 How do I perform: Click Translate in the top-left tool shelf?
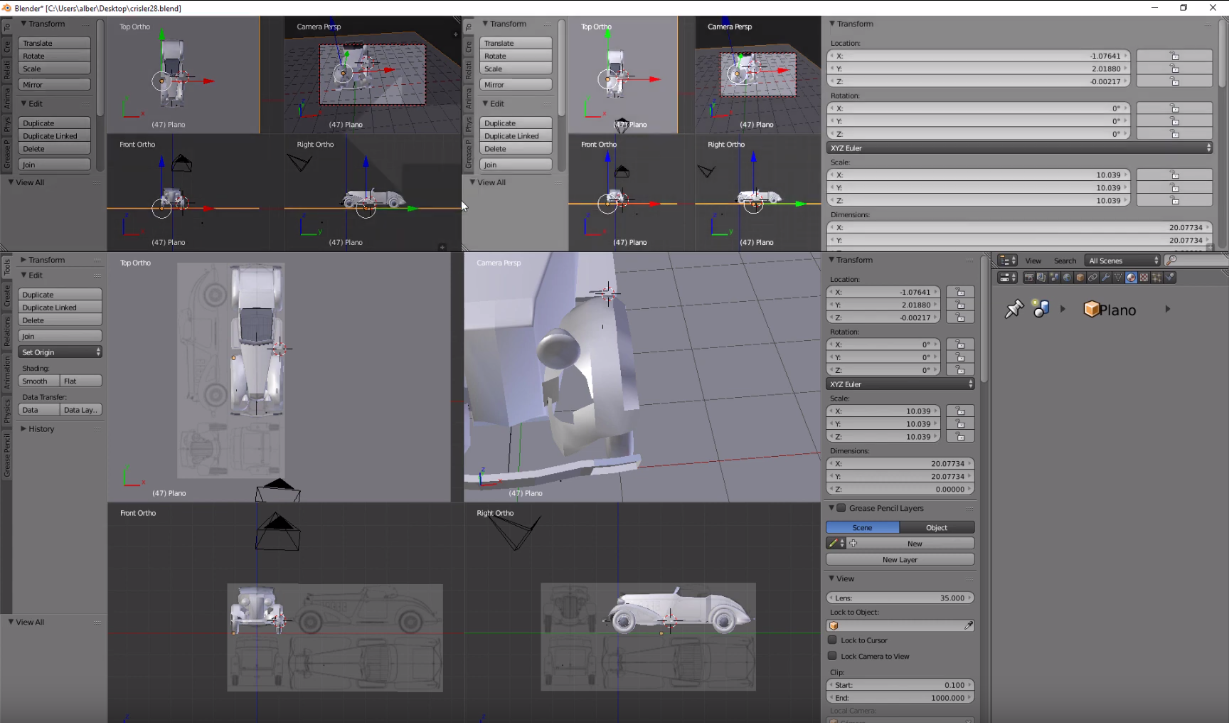pos(55,43)
